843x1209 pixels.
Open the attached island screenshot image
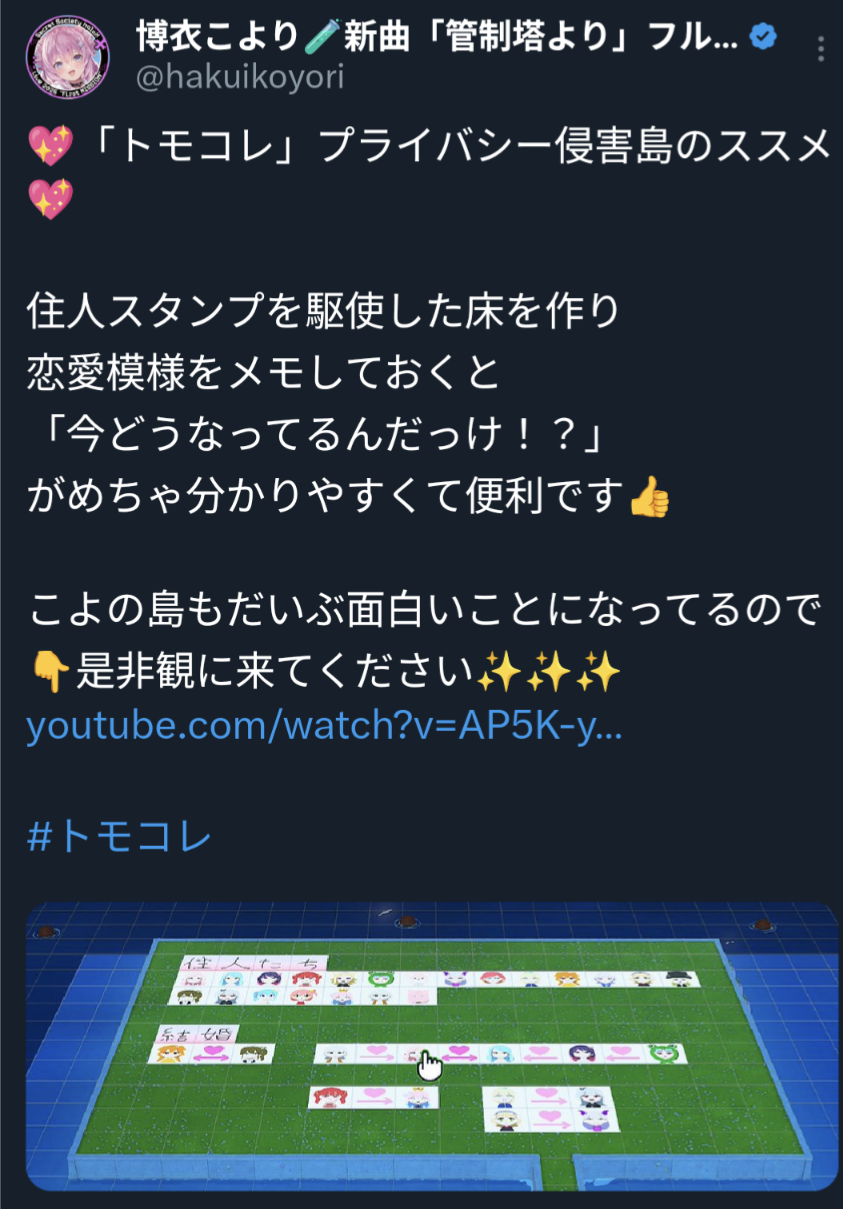click(x=432, y=1046)
